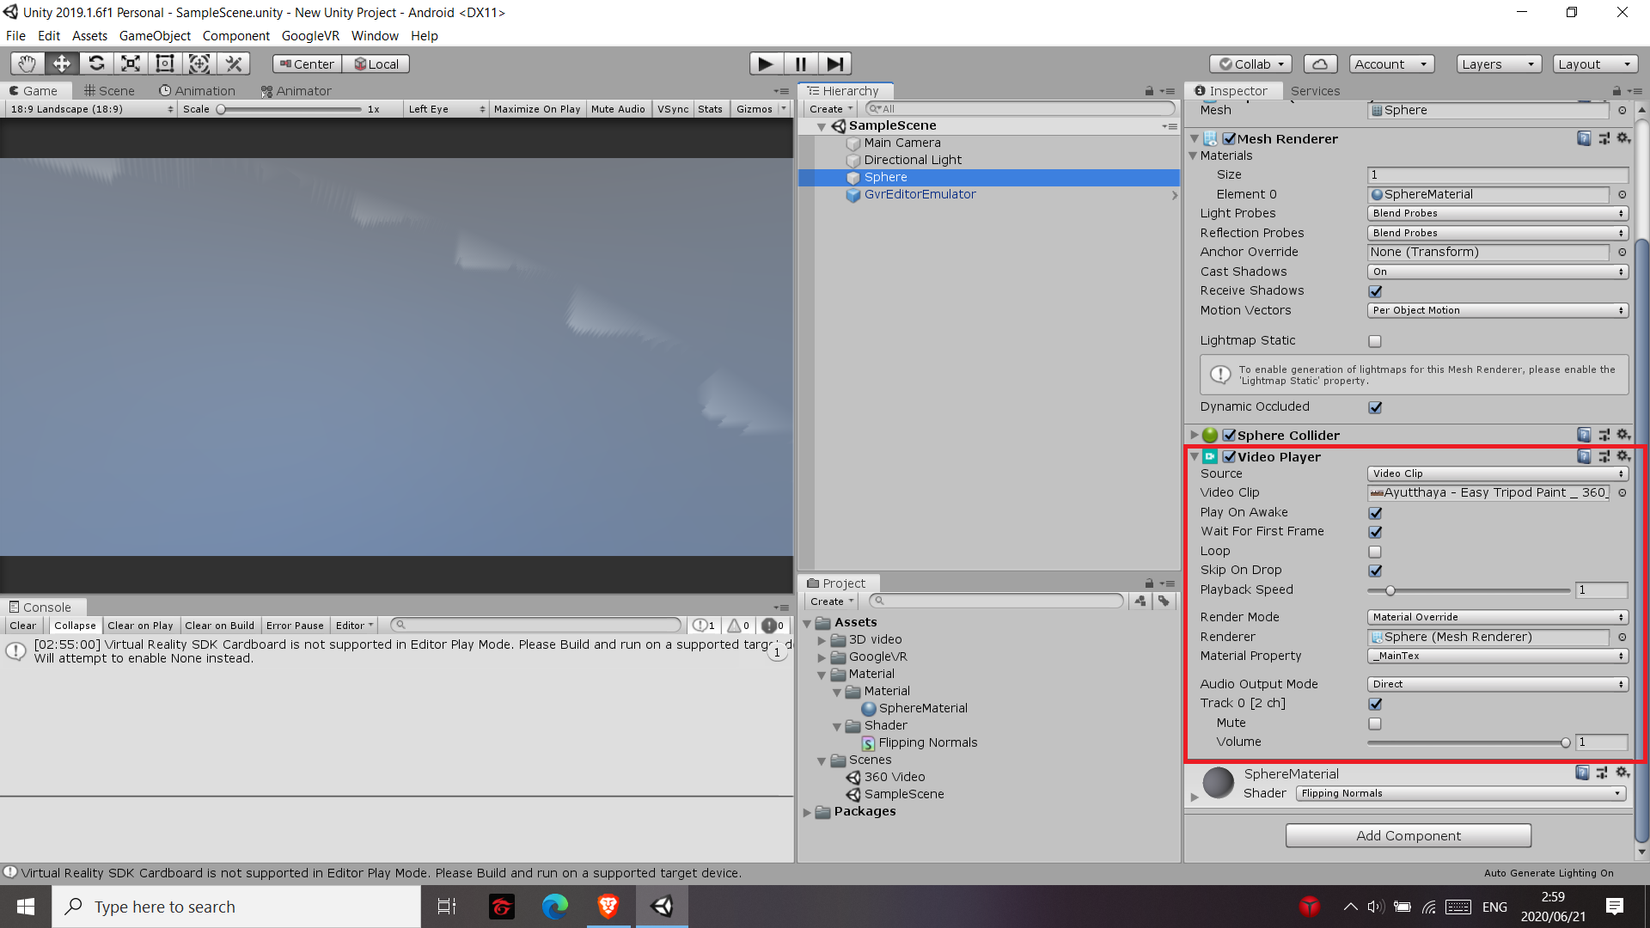
Task: Change the Render Mode dropdown
Action: coord(1497,617)
